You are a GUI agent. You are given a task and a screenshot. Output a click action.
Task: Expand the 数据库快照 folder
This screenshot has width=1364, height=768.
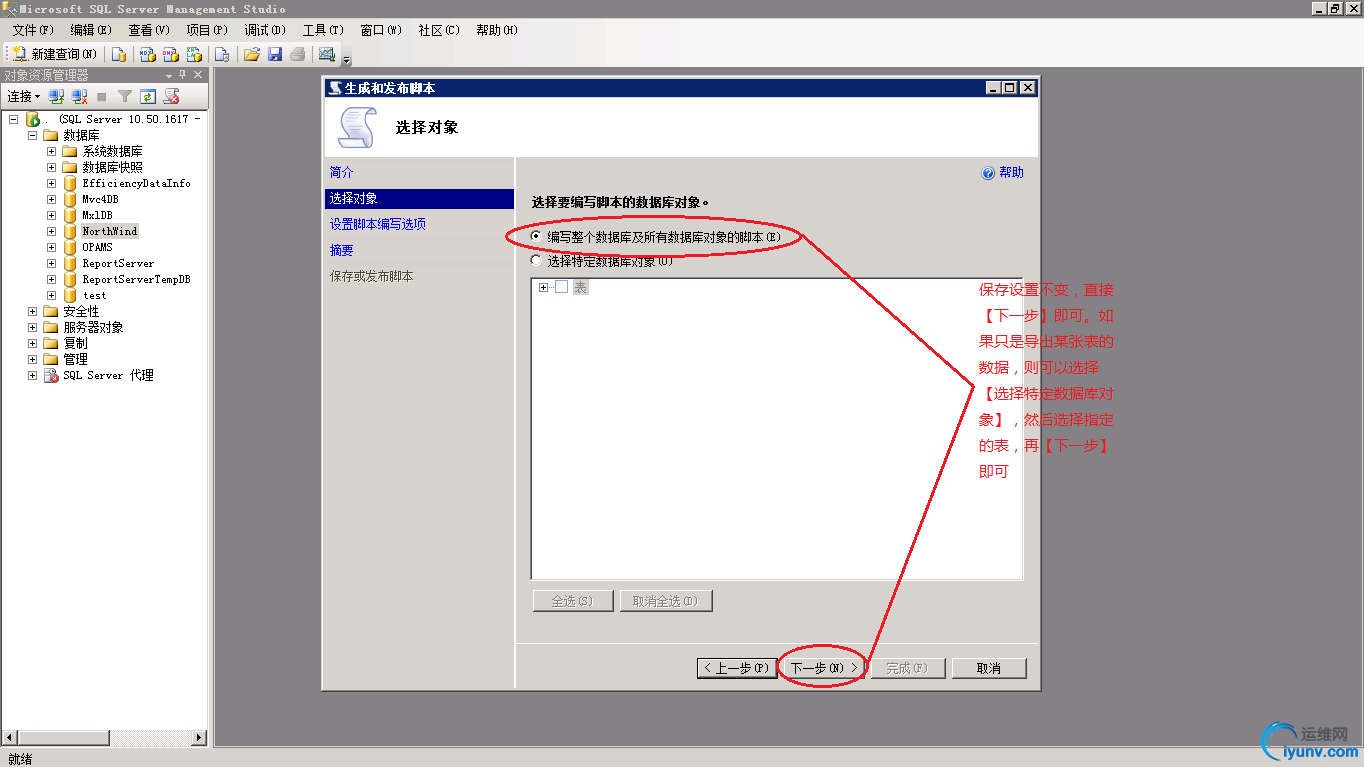(x=51, y=167)
